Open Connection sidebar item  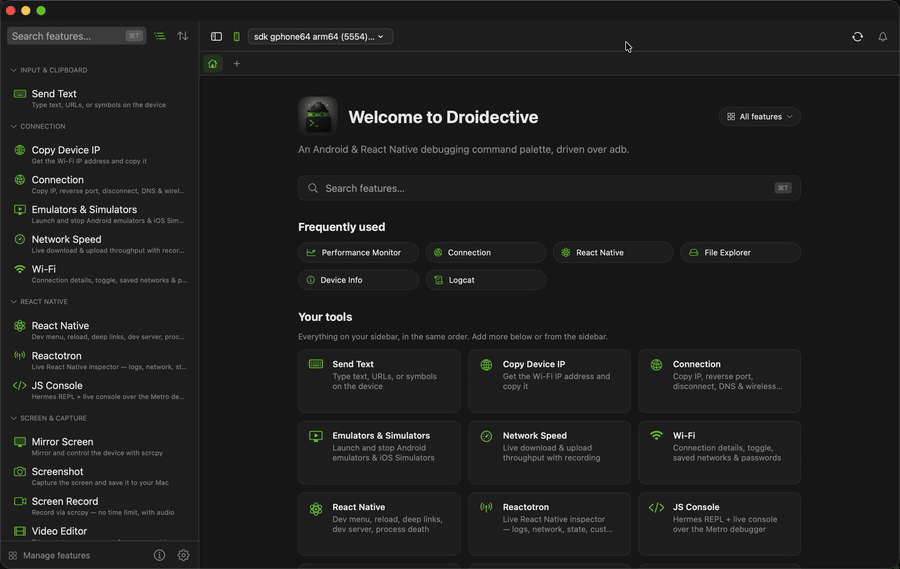(100, 184)
